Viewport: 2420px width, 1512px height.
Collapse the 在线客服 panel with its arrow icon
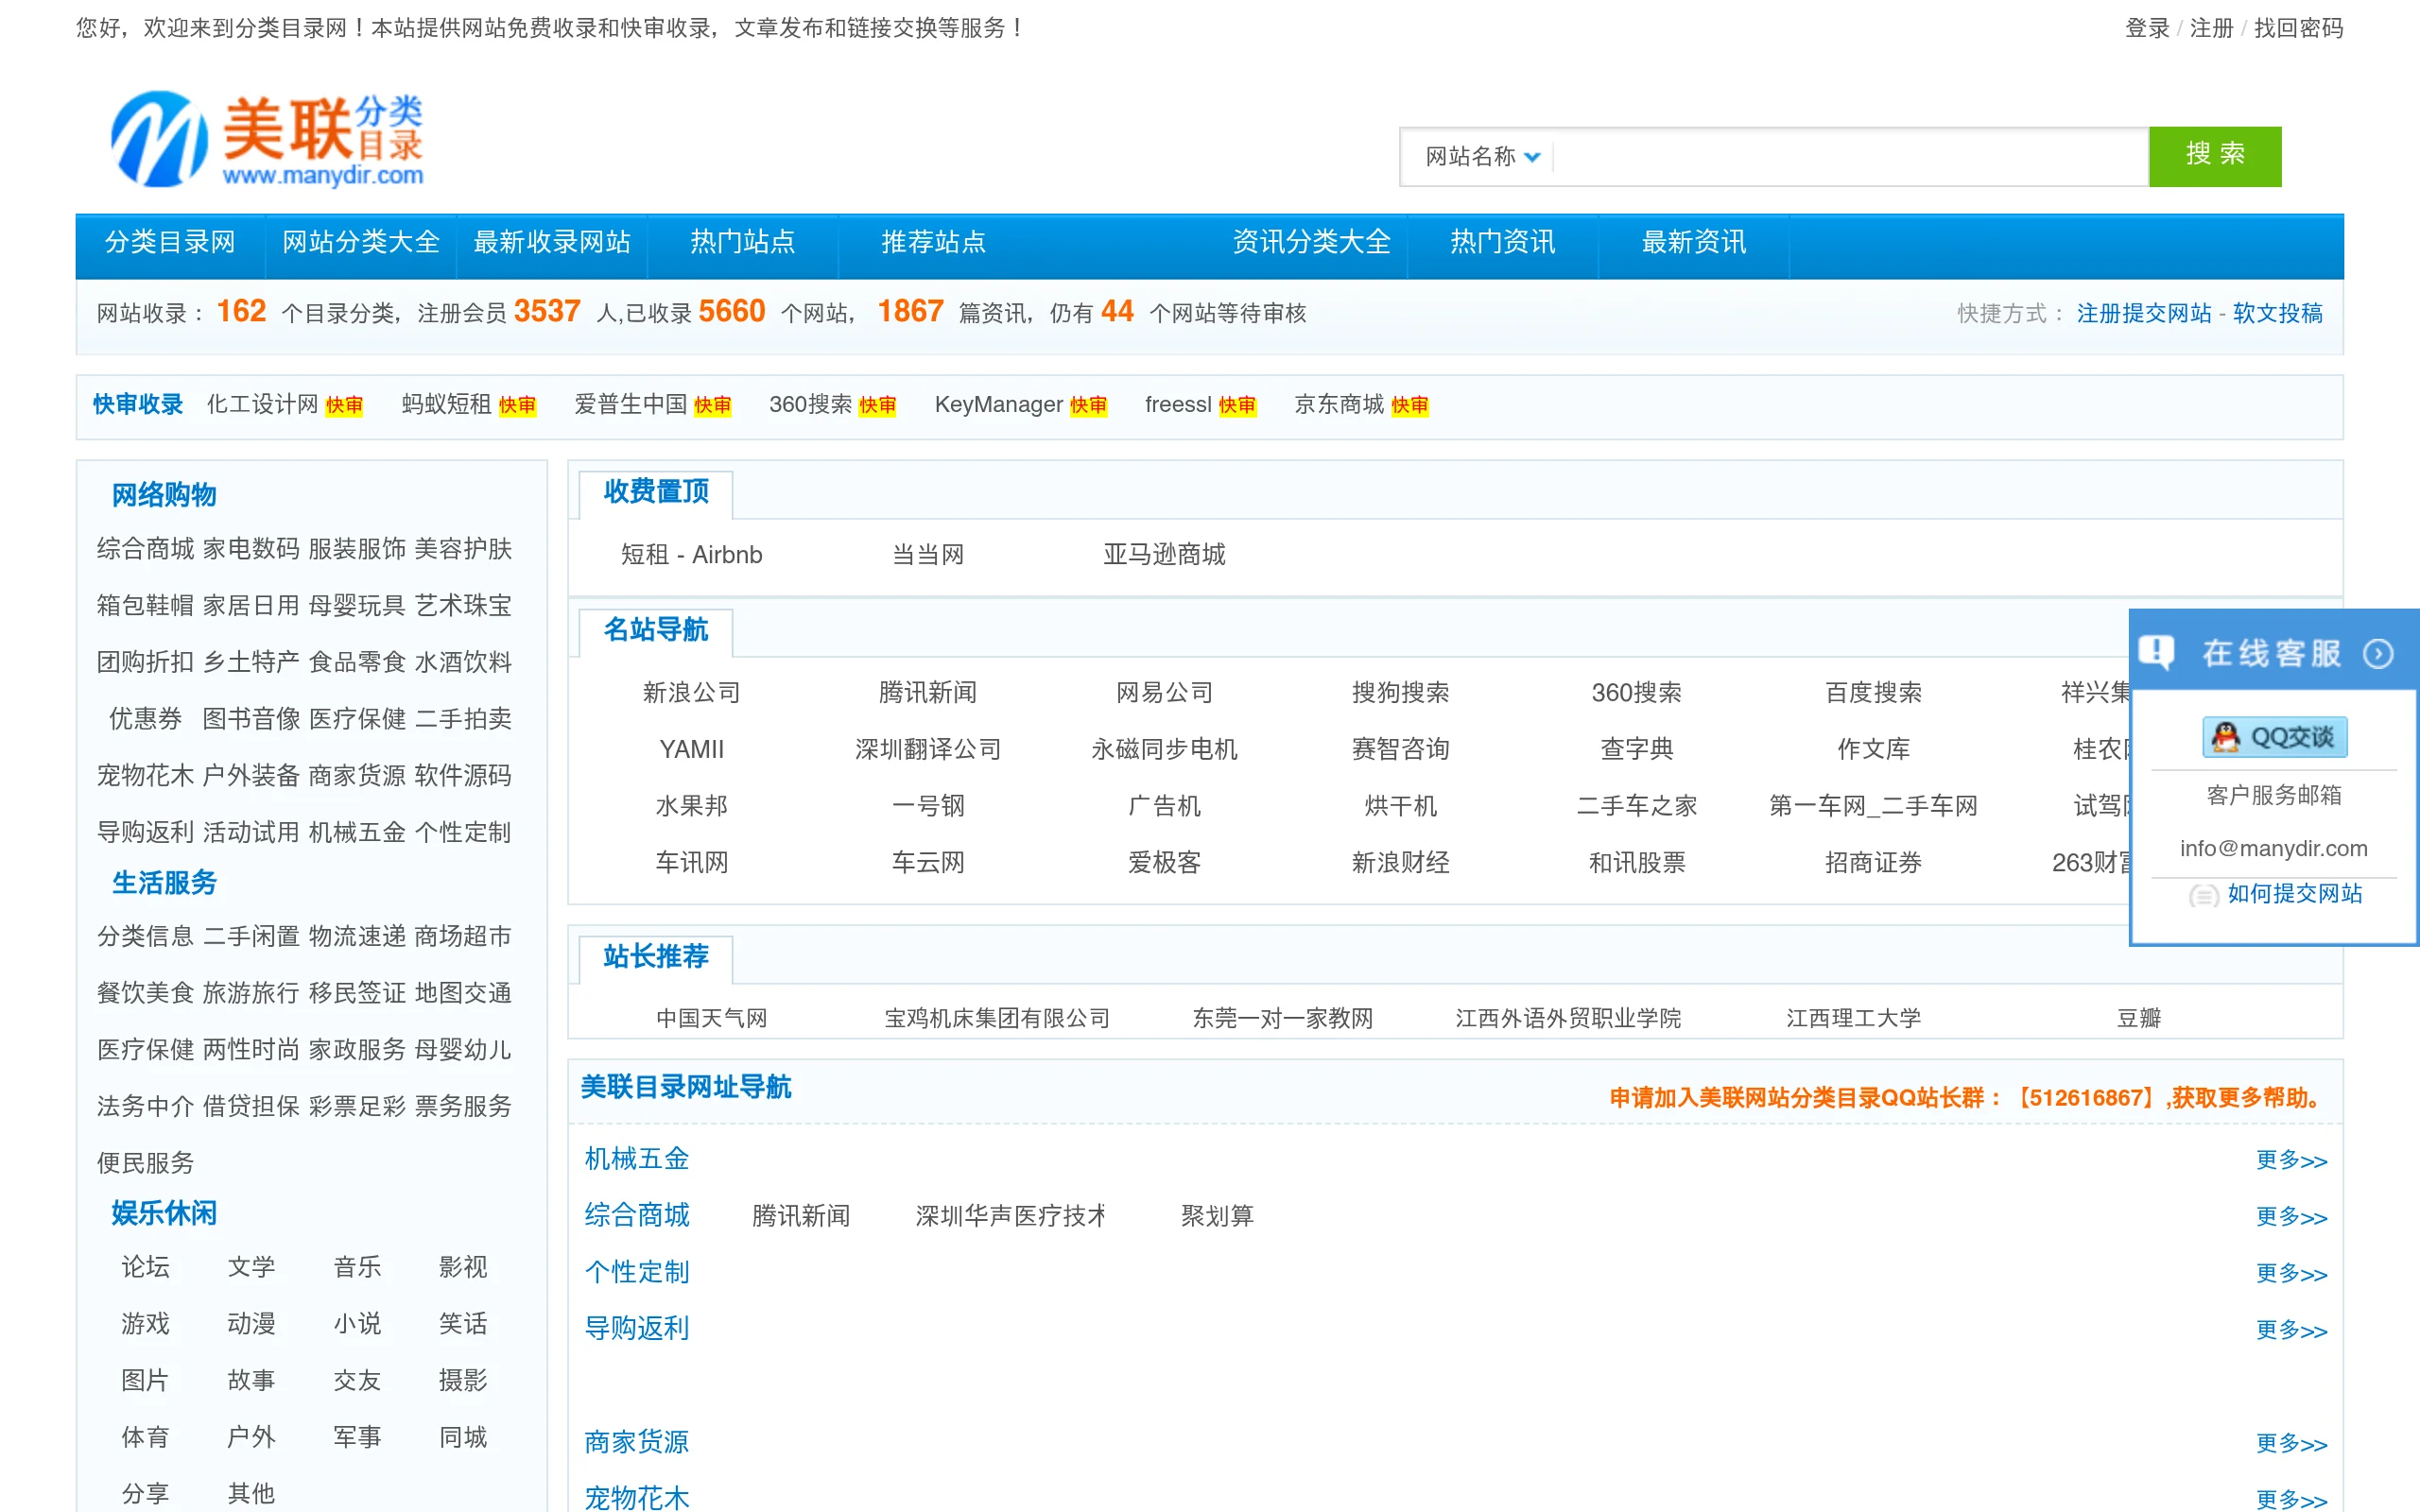pos(2378,654)
